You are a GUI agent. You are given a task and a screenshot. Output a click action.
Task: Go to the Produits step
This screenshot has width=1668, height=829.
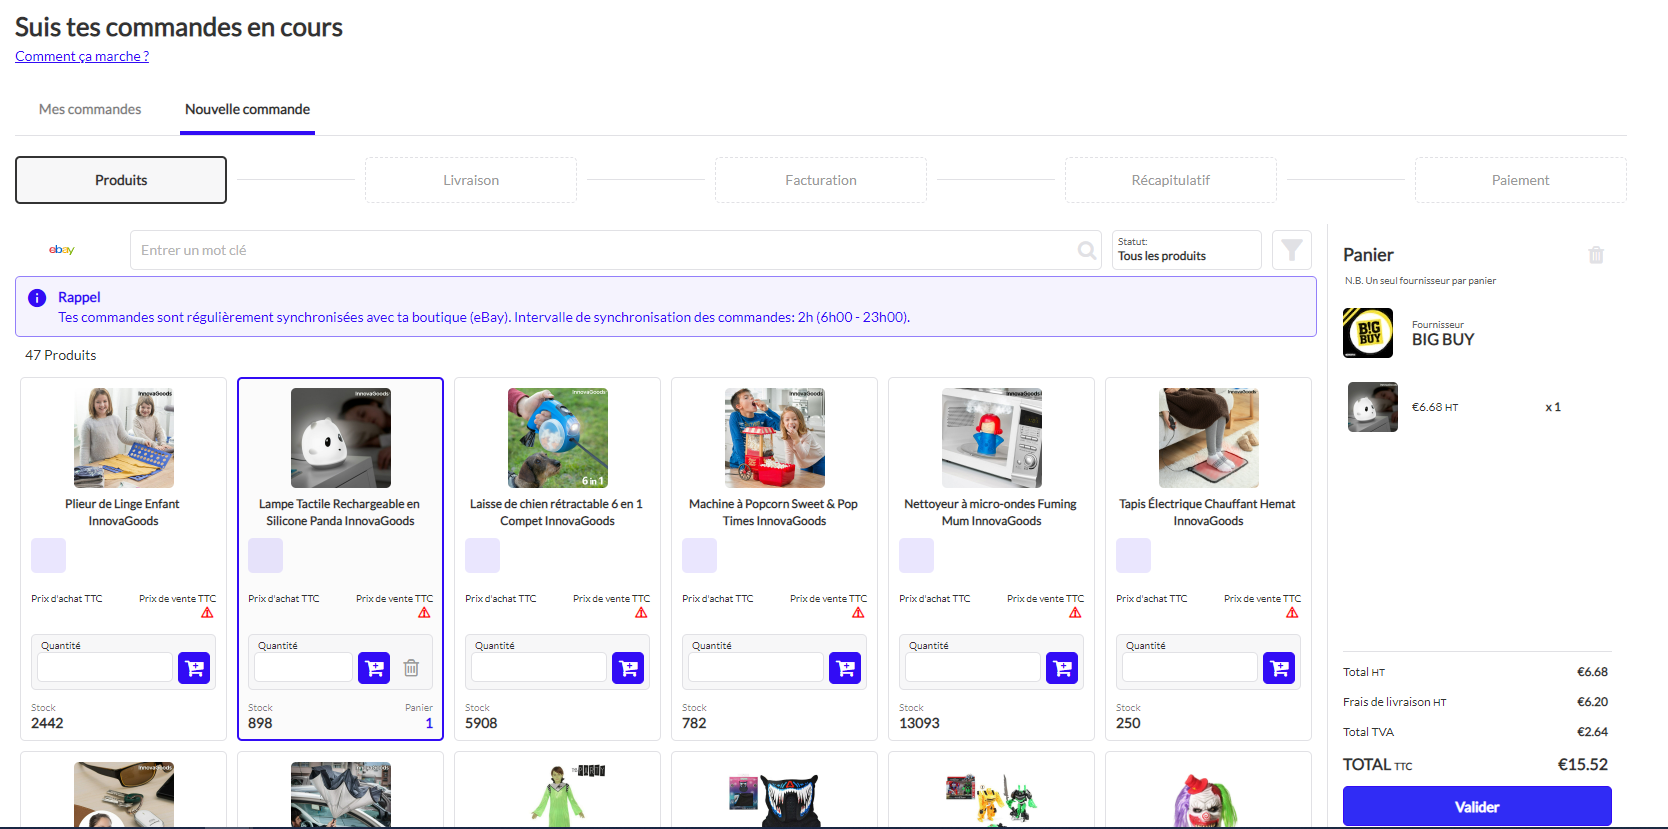point(121,180)
